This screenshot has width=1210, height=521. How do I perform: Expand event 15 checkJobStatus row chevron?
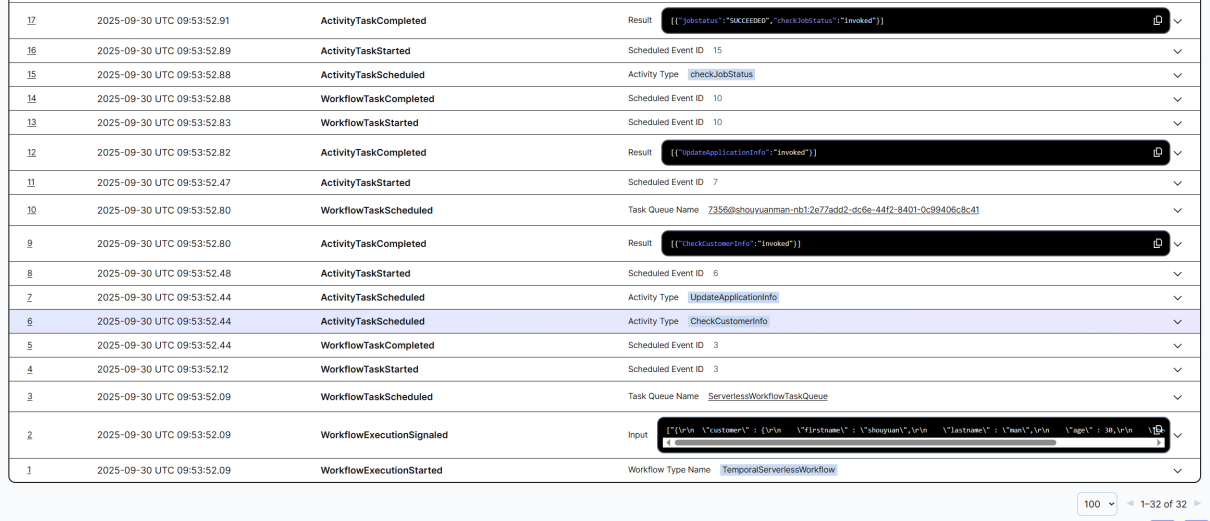[x=1177, y=75]
